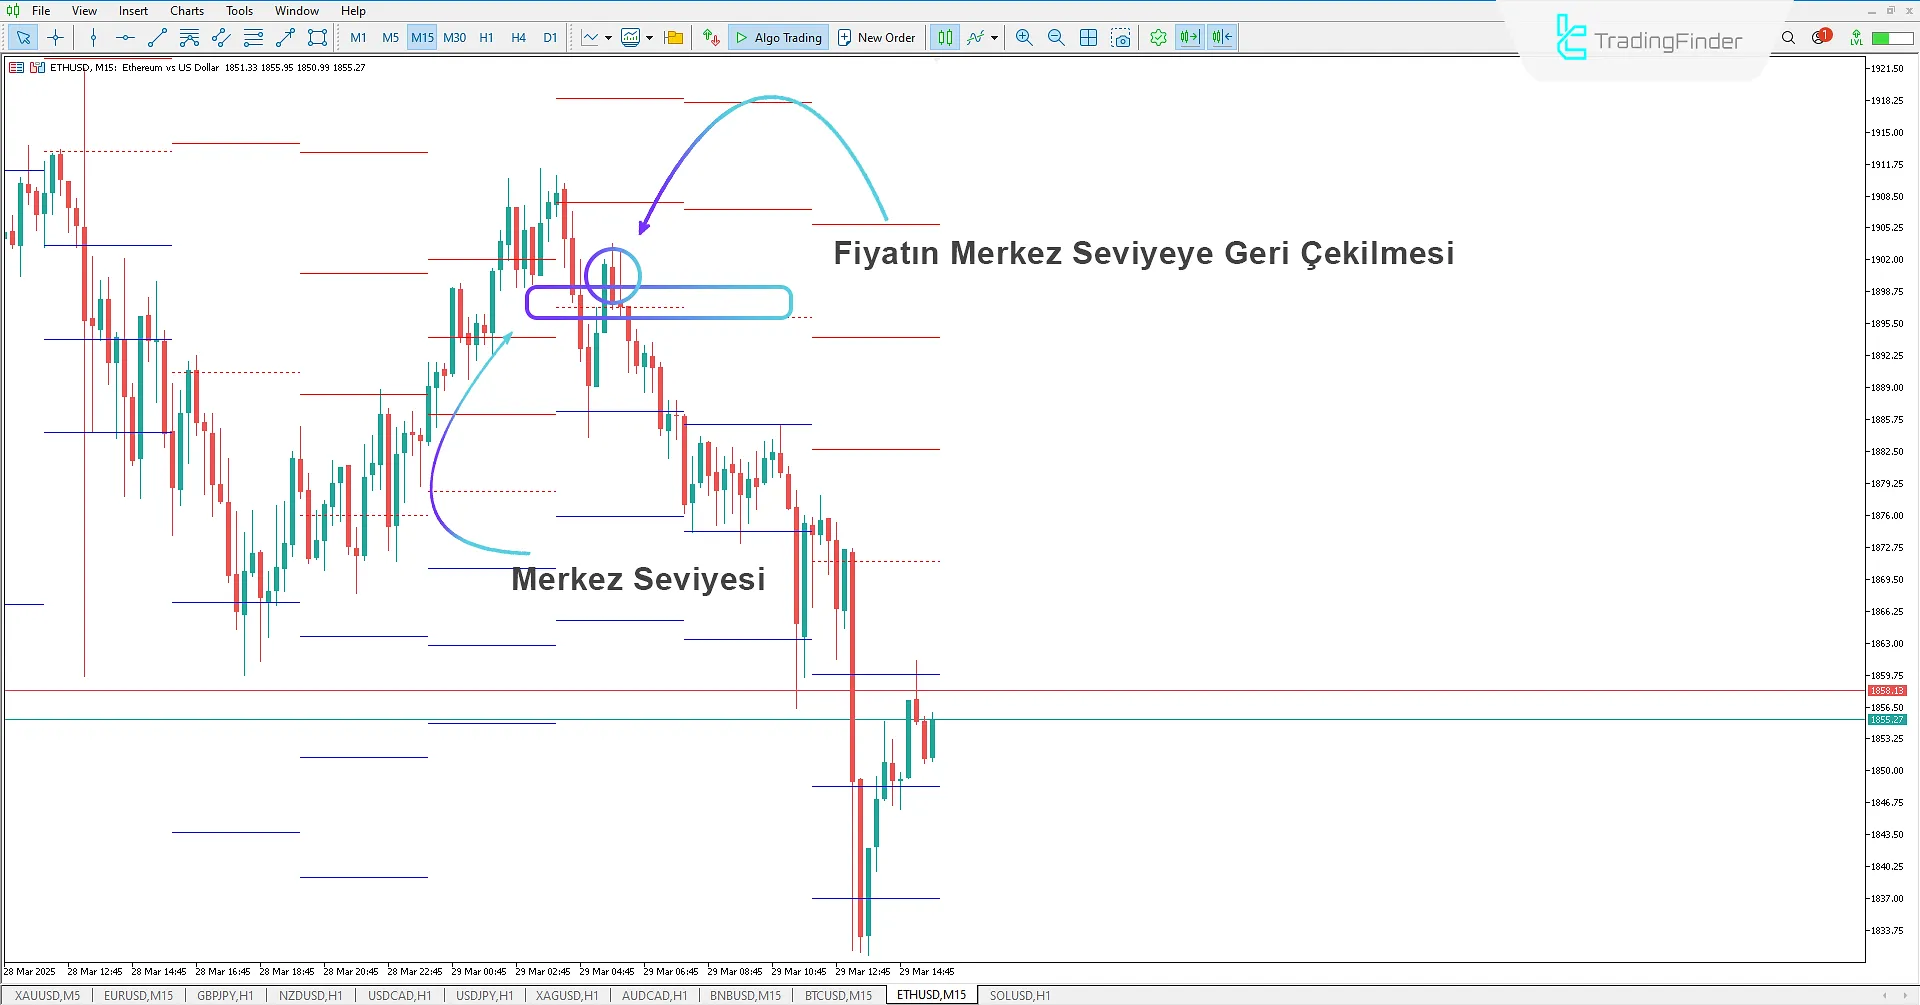Tile chart windows with grid icon
Screen dimensions: 1920x1005
point(1089,38)
